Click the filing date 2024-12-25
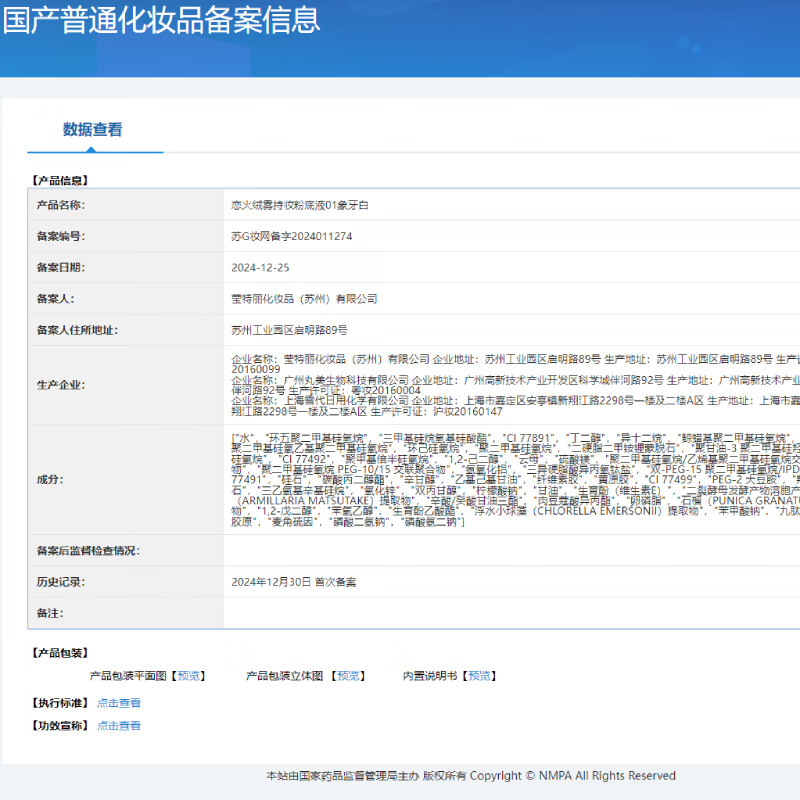800x800 pixels. click(260, 268)
